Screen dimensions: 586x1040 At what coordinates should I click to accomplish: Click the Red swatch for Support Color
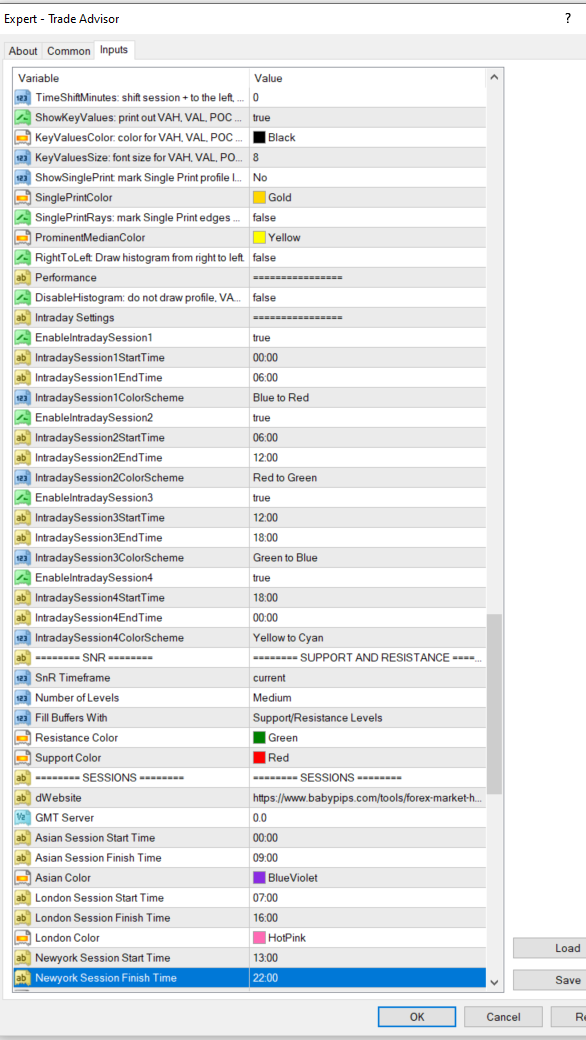tap(259, 757)
